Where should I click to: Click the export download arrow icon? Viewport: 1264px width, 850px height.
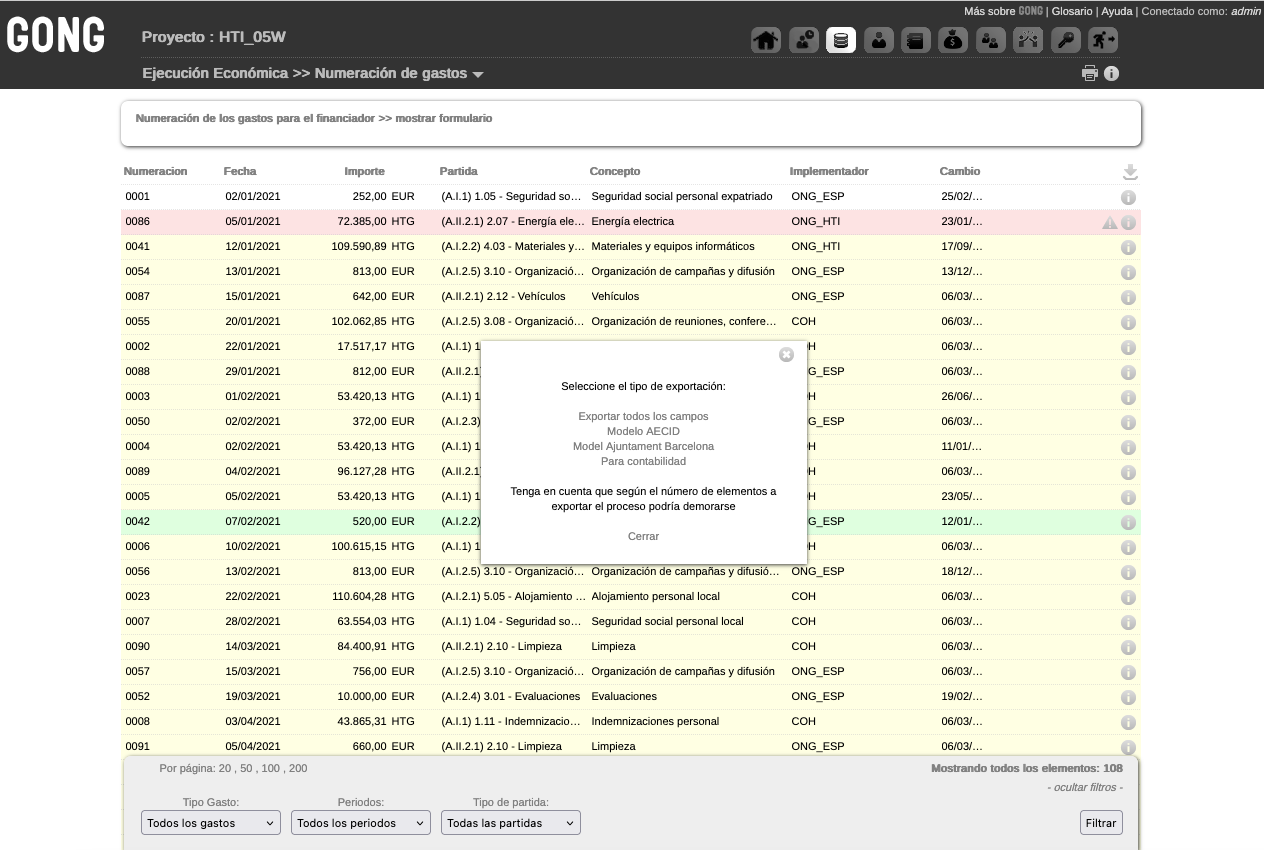(x=1130, y=172)
